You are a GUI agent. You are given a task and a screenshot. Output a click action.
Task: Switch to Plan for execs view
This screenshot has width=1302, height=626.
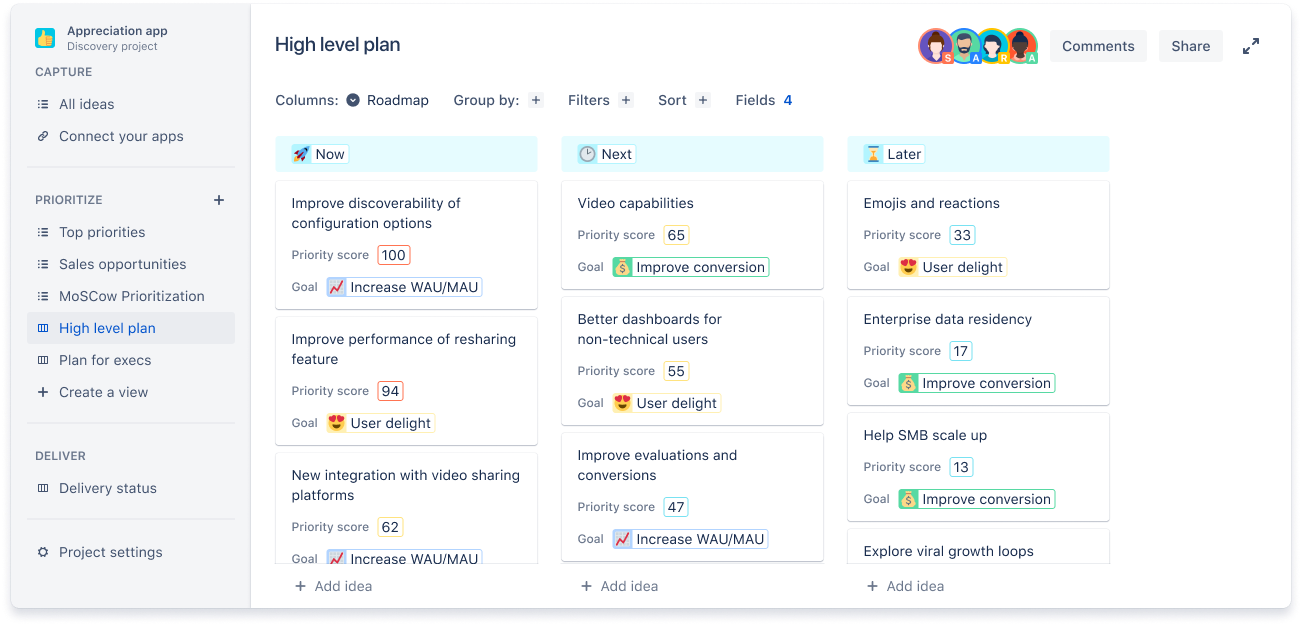(x=105, y=360)
